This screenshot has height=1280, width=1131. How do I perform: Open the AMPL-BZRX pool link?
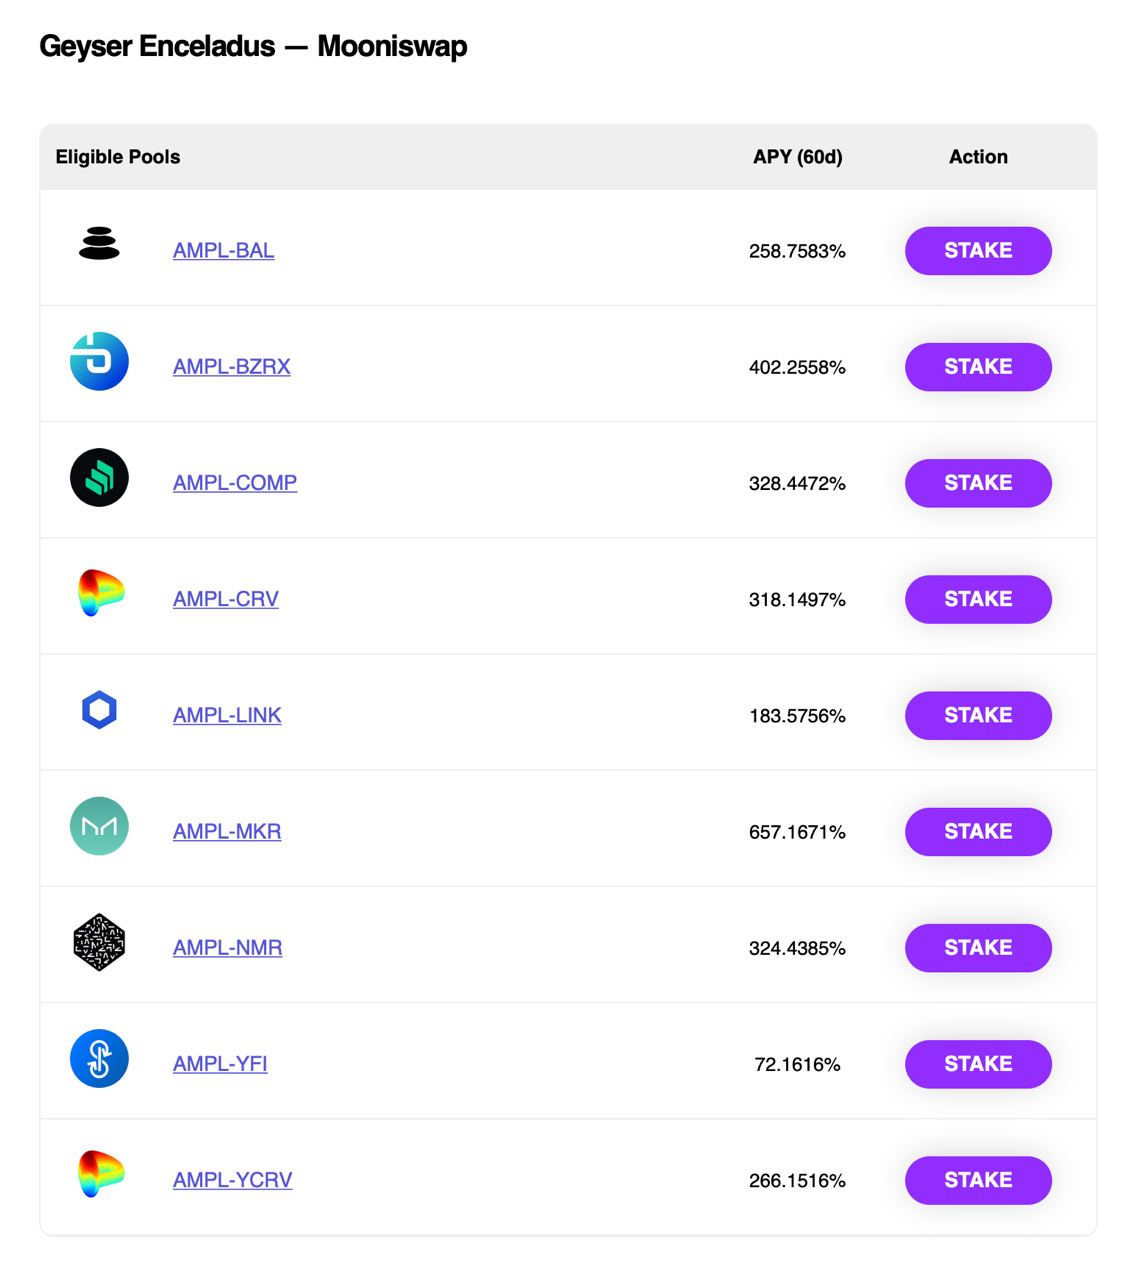(x=231, y=366)
